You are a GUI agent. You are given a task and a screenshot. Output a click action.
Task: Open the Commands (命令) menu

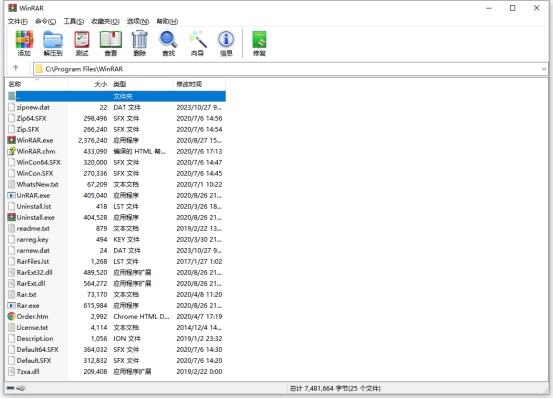(x=45, y=21)
